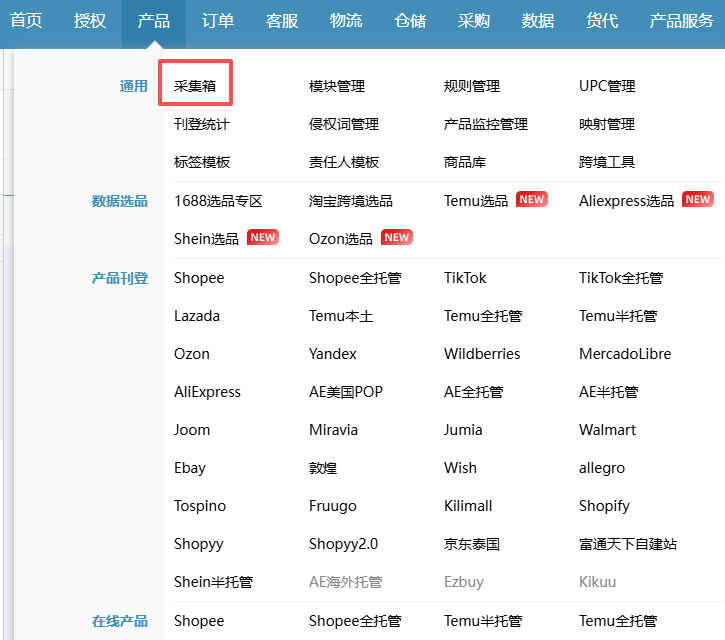Open 模块管理 in 通用 section
Image resolution: width=725 pixels, height=640 pixels.
pos(337,86)
